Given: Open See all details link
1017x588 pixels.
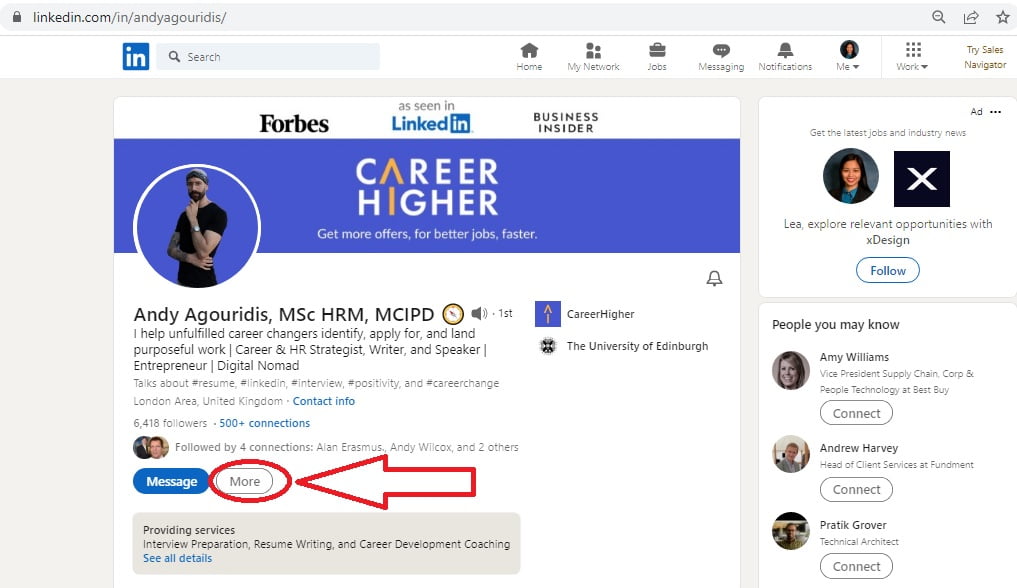Looking at the screenshot, I should coord(178,558).
